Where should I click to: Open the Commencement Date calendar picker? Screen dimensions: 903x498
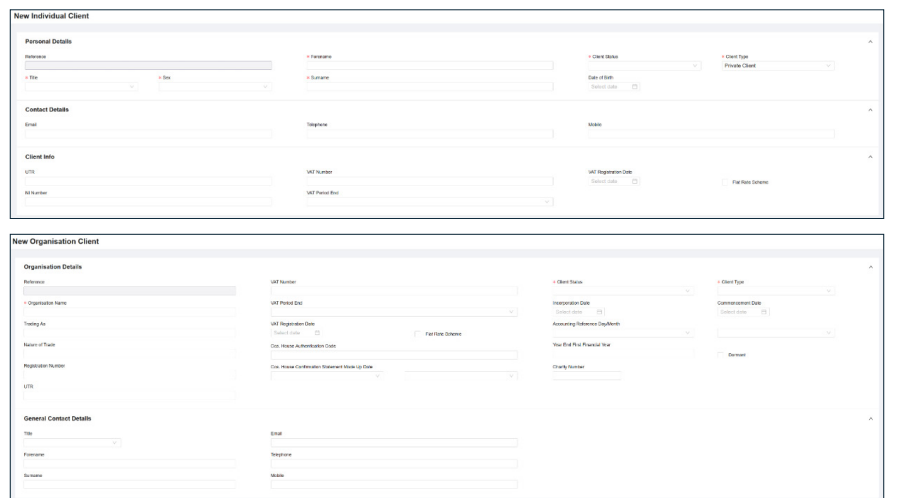coord(765,313)
